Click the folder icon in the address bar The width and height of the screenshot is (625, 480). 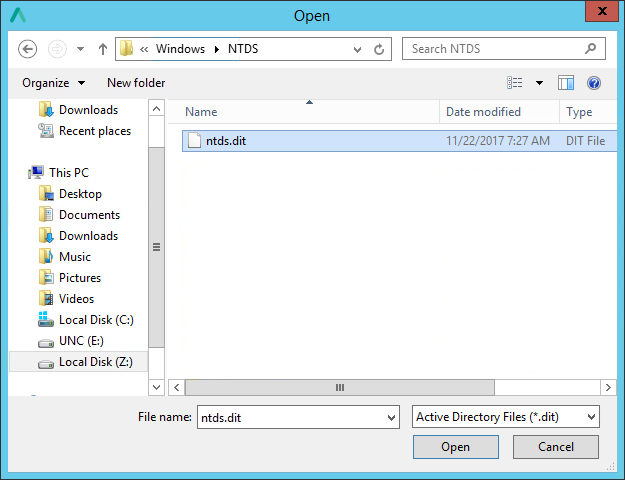coord(126,49)
